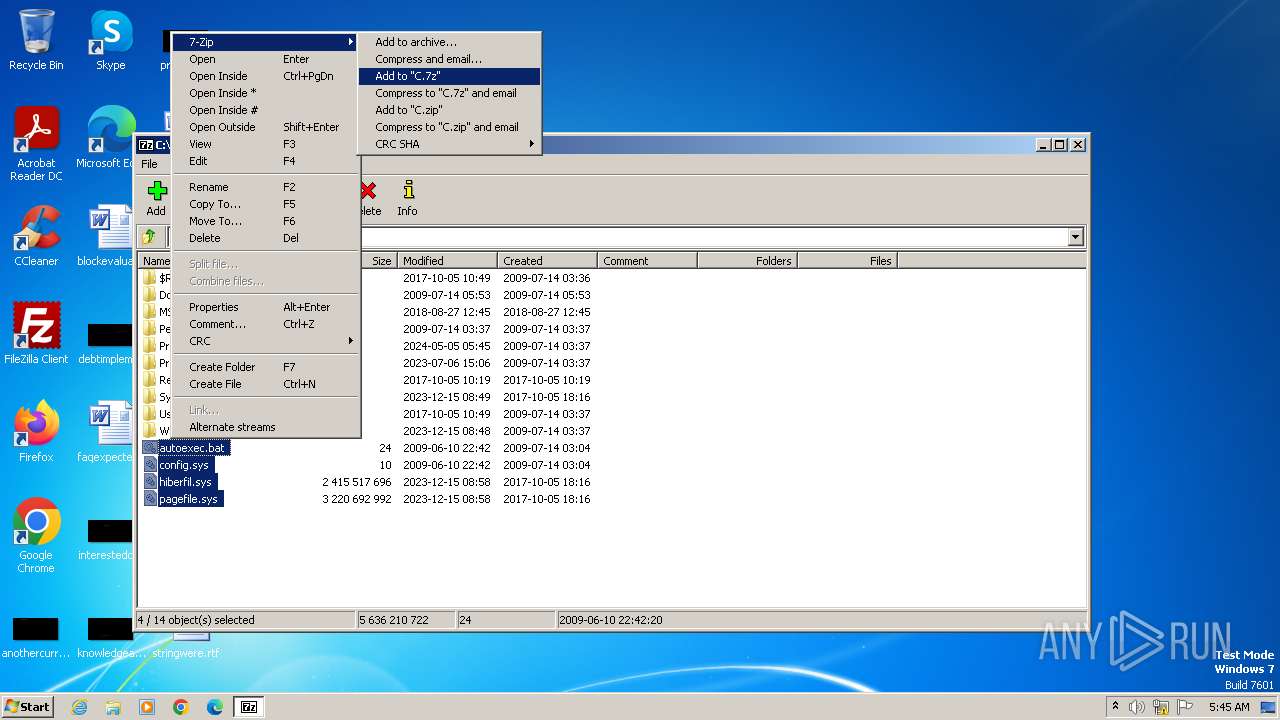
Task: Choose Open Outside menu entry
Action: [266, 127]
